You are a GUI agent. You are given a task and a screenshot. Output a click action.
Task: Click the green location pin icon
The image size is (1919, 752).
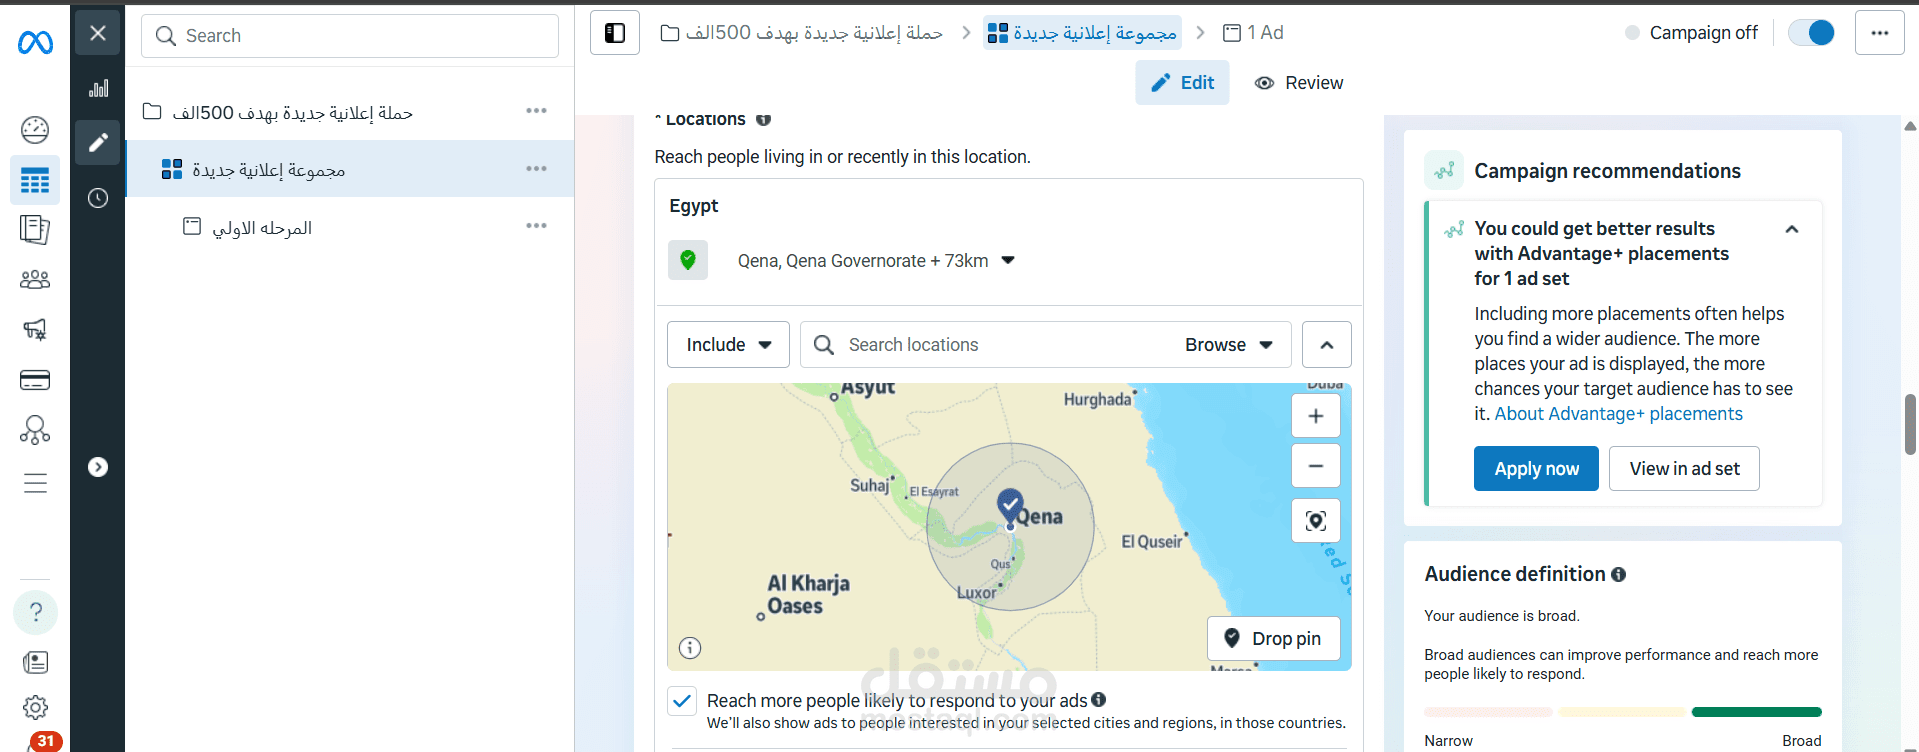[688, 260]
